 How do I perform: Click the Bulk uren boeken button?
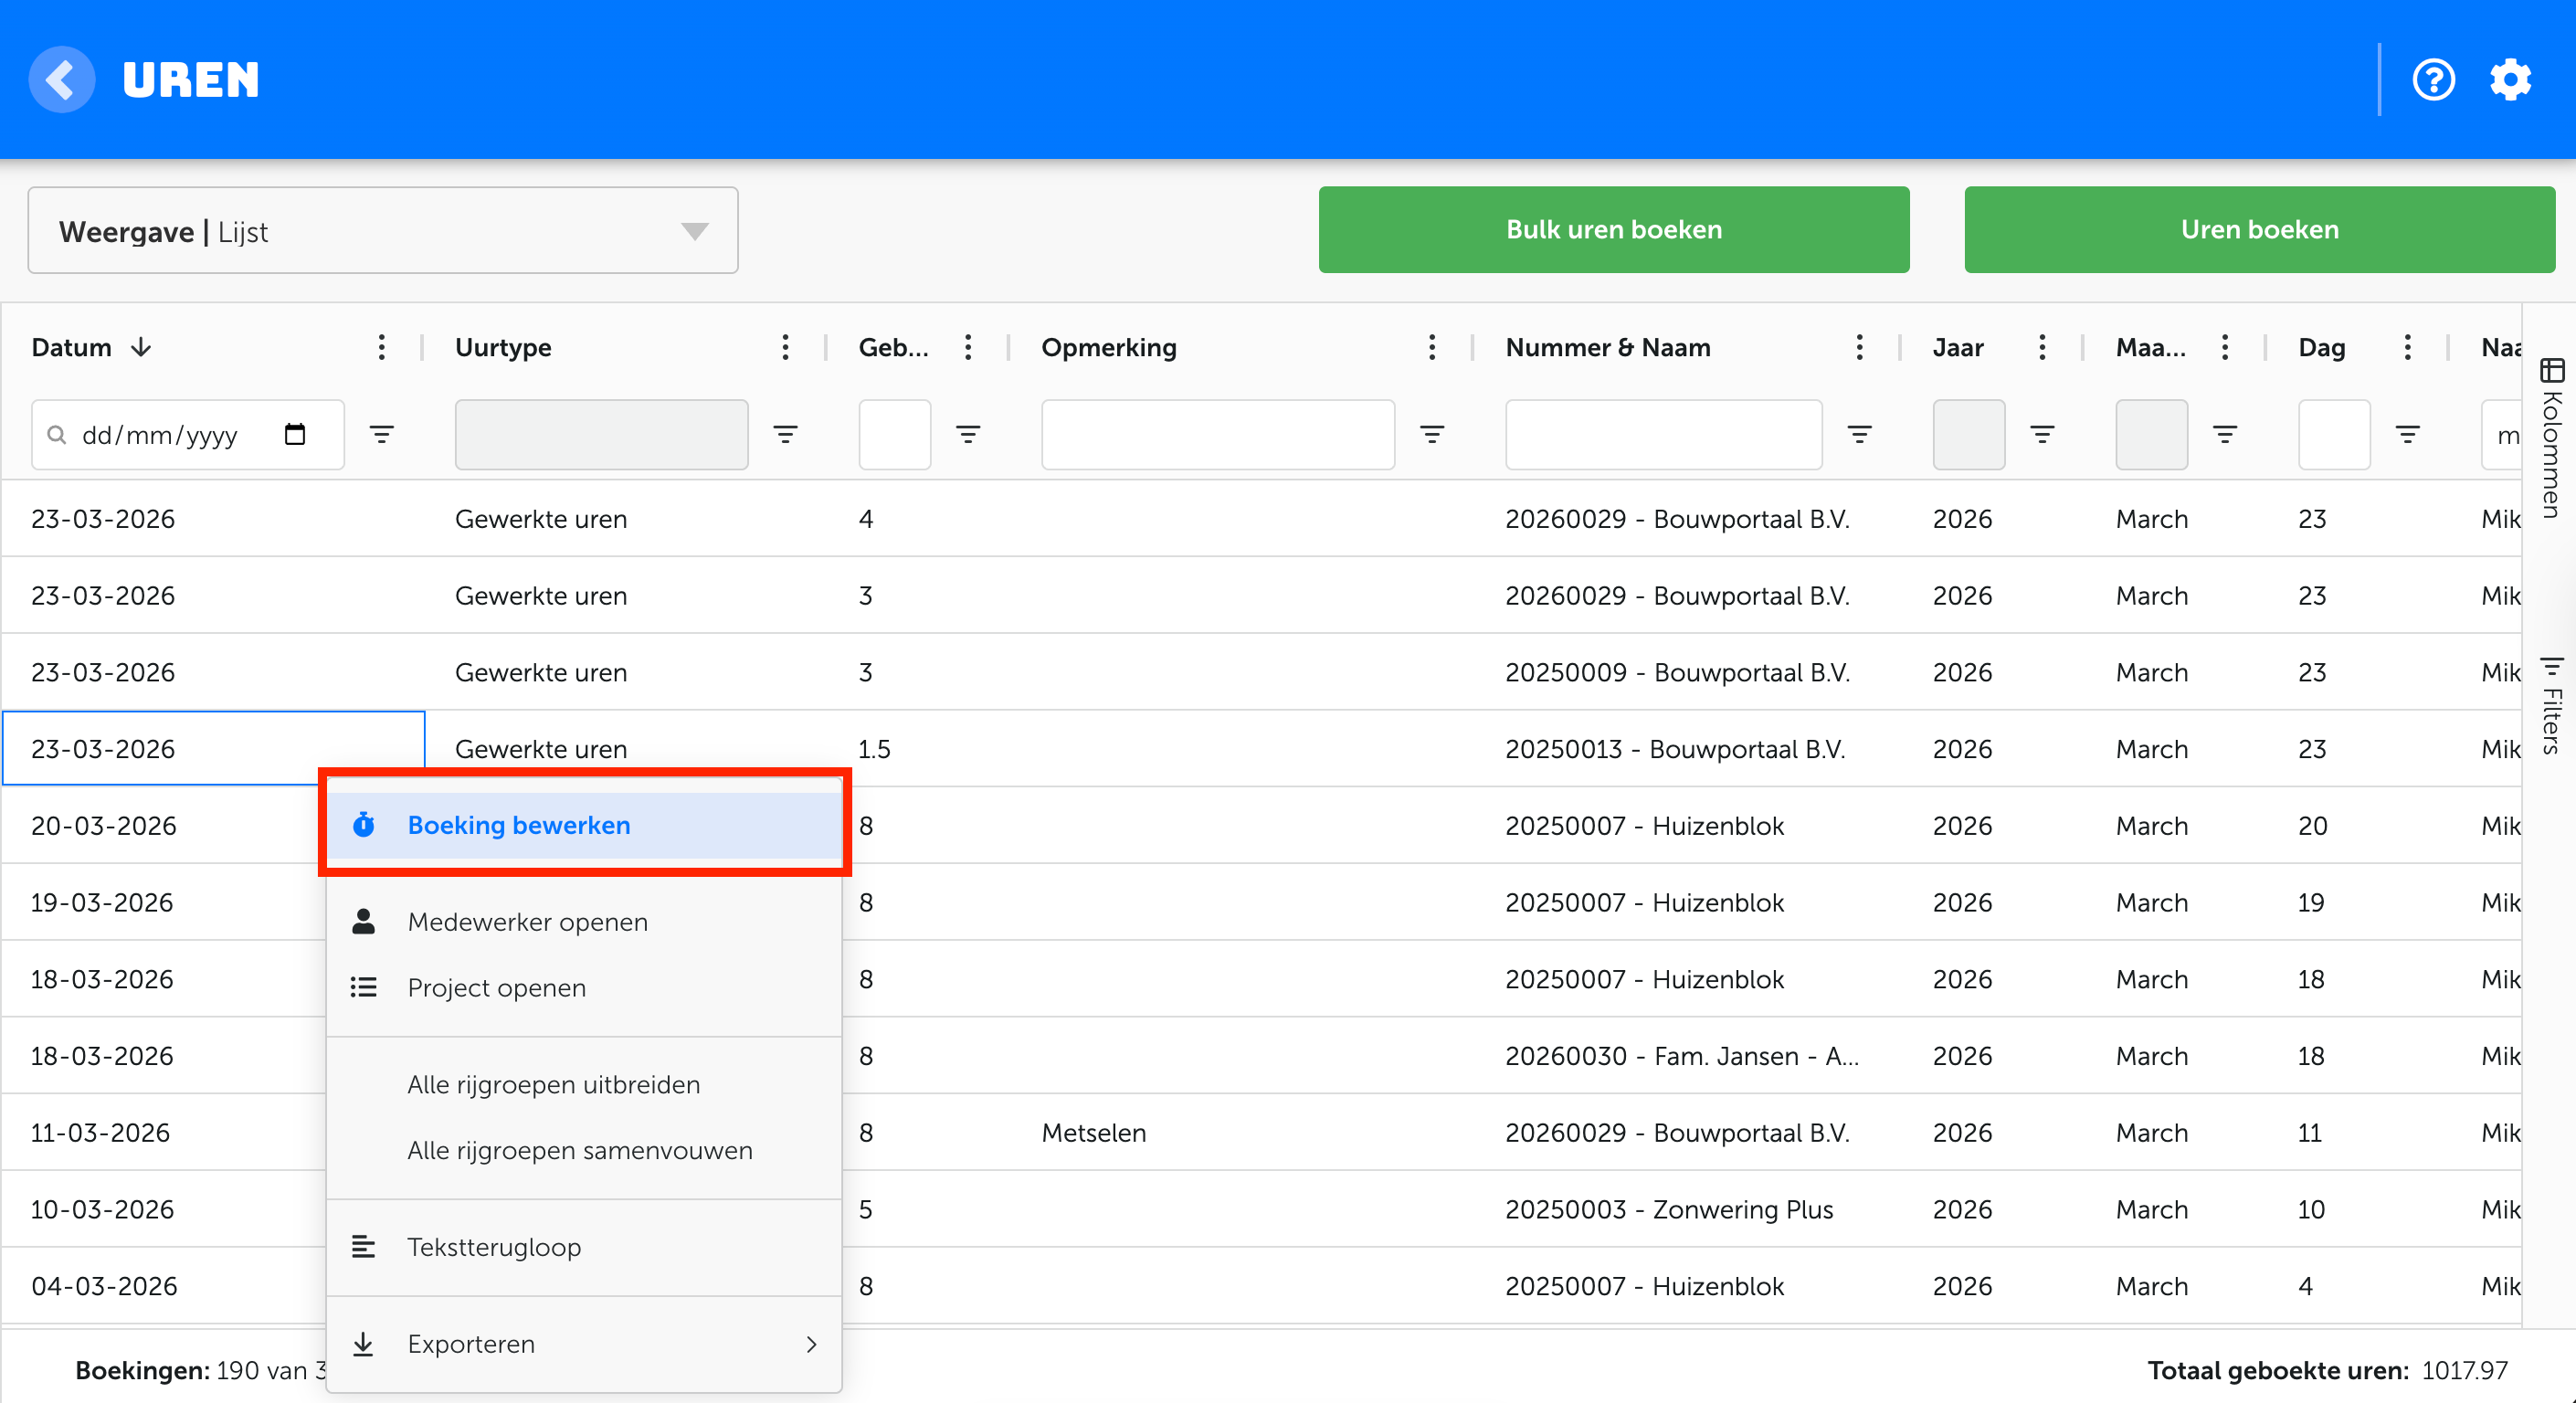1613,230
